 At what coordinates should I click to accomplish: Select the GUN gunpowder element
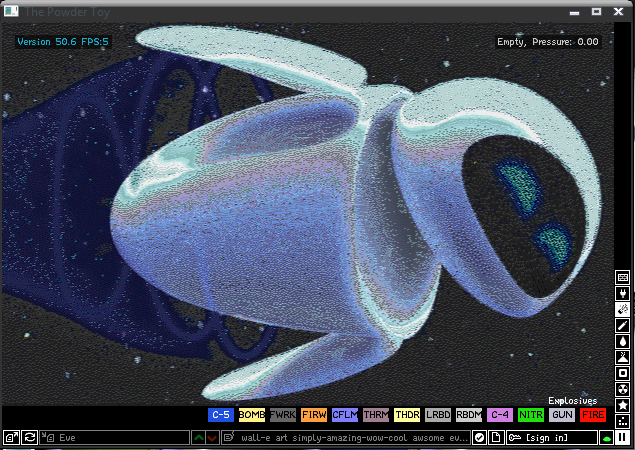point(562,415)
